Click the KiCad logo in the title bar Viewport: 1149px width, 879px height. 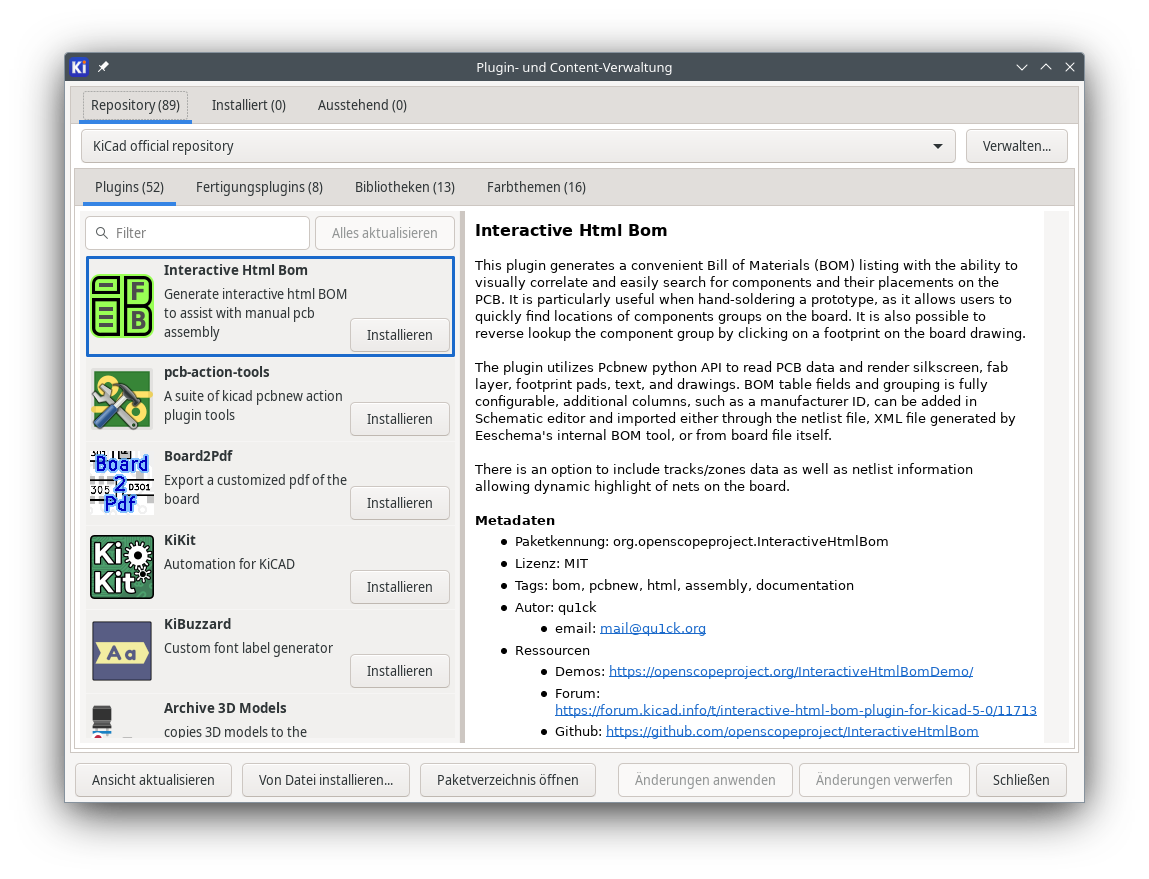79,67
